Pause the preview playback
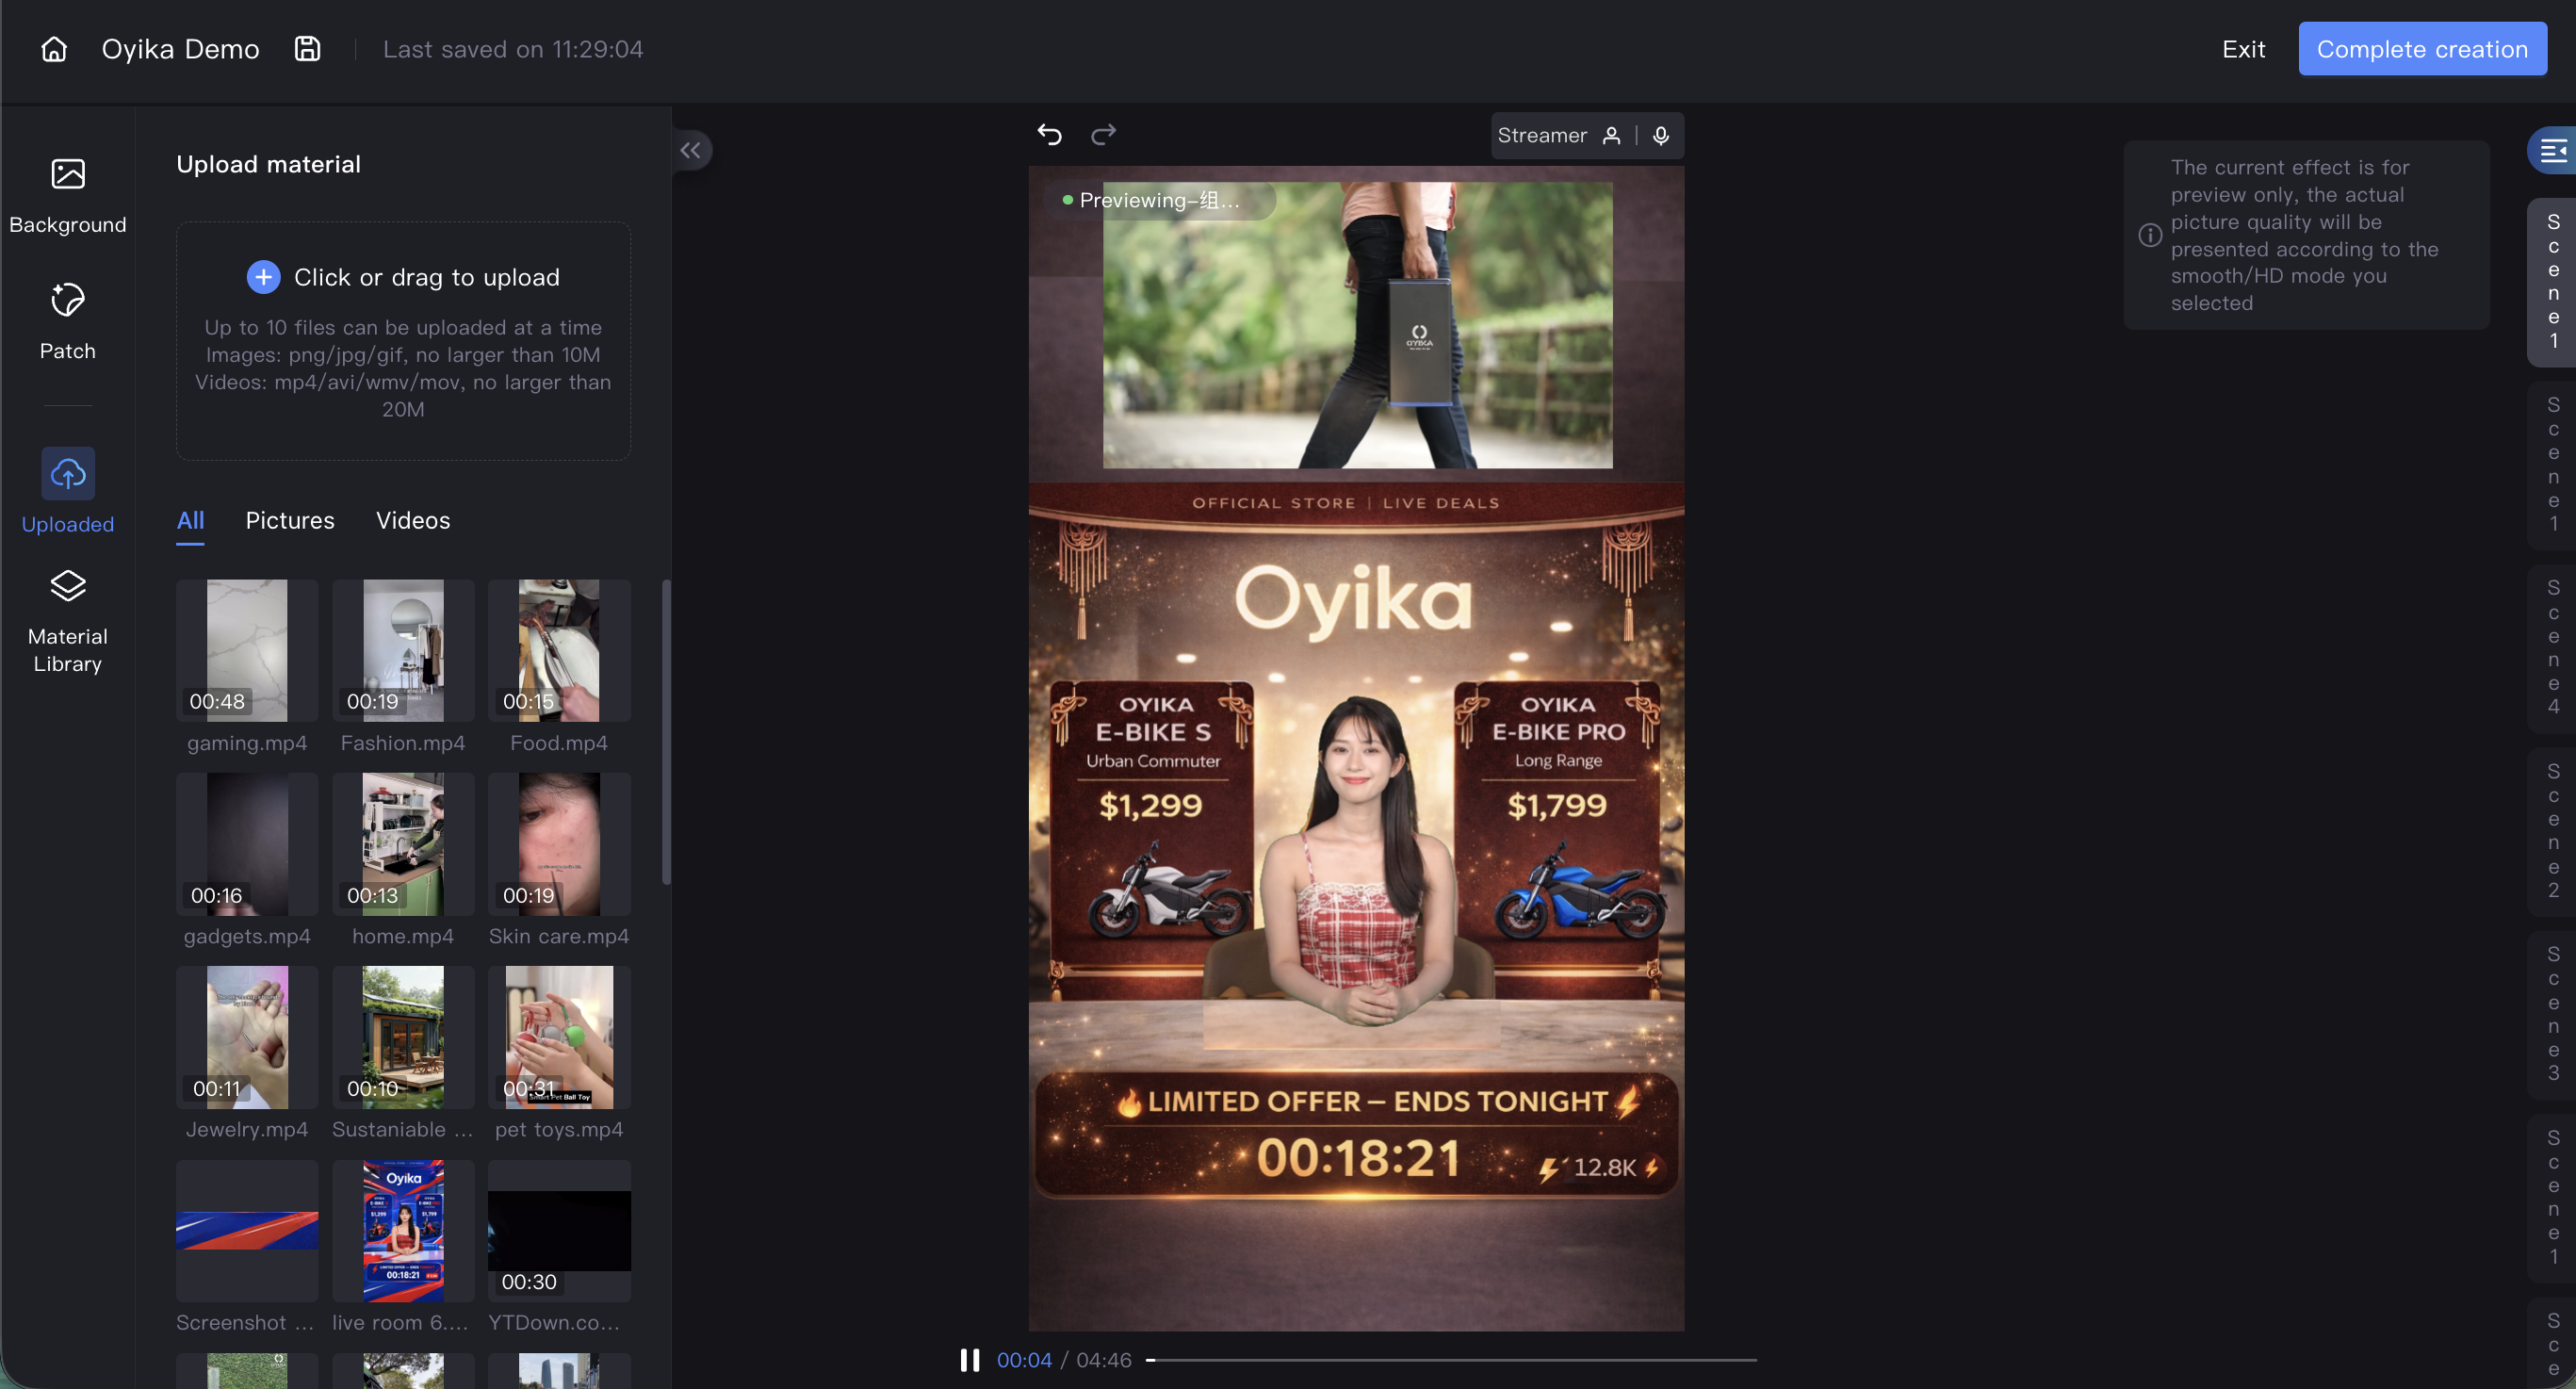This screenshot has width=2576, height=1389. [x=969, y=1360]
